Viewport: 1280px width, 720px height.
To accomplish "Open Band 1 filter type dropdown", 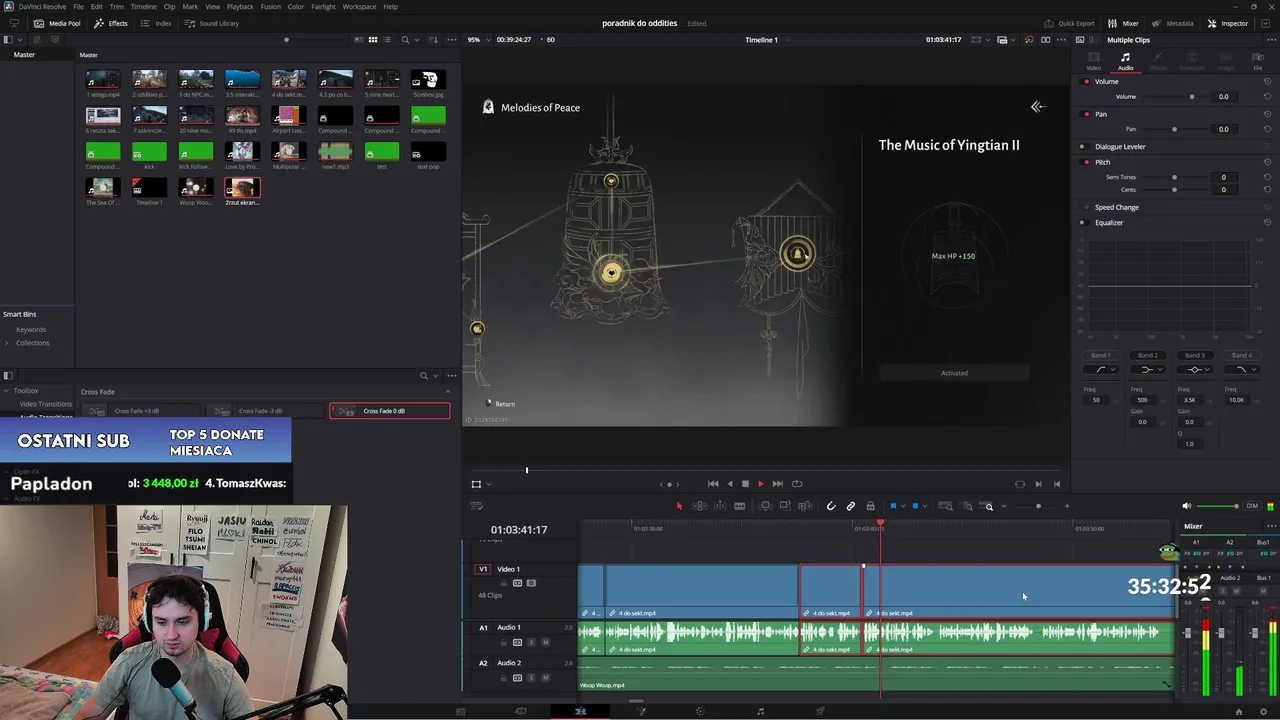I will [x=1103, y=370].
